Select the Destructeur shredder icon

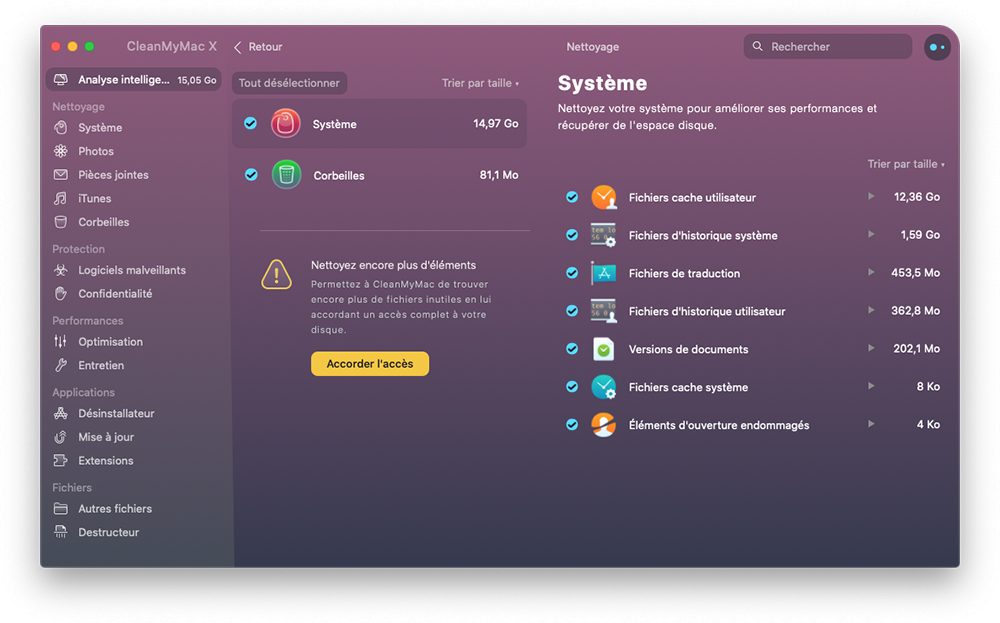coord(61,532)
